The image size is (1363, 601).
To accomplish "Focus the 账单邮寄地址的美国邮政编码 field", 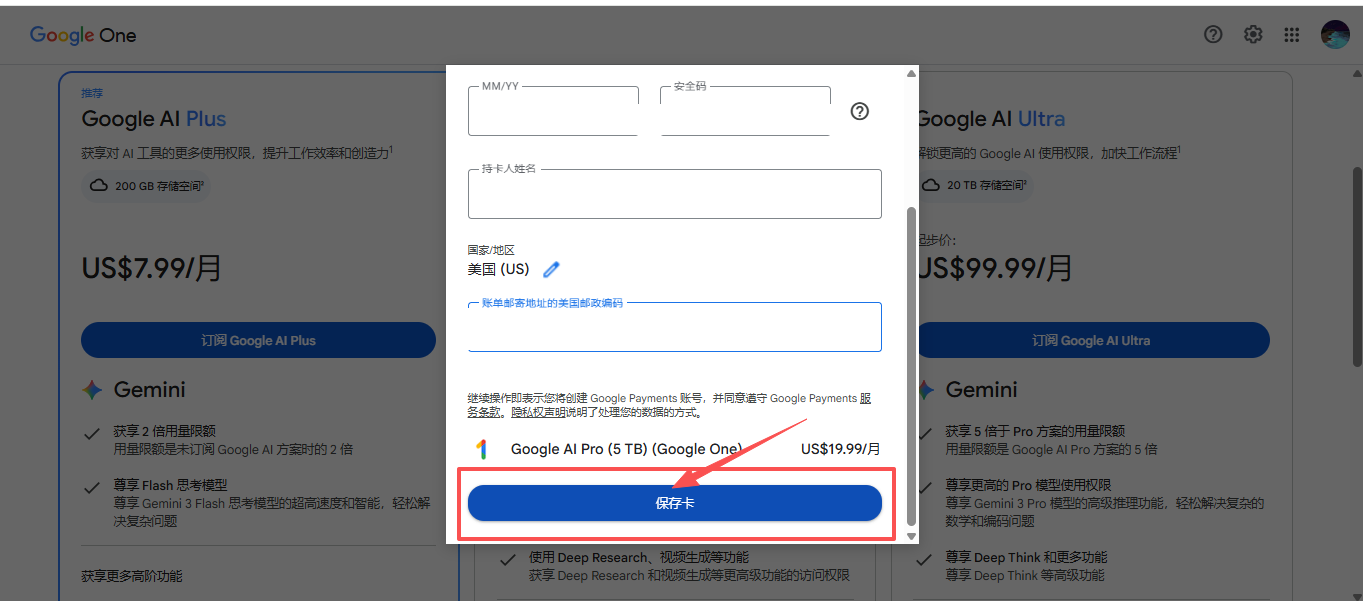I will [x=675, y=327].
